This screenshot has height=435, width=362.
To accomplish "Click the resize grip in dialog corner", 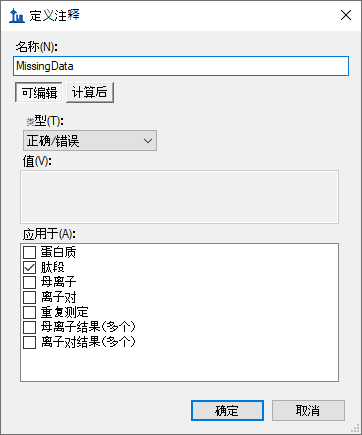I will (x=355, y=428).
